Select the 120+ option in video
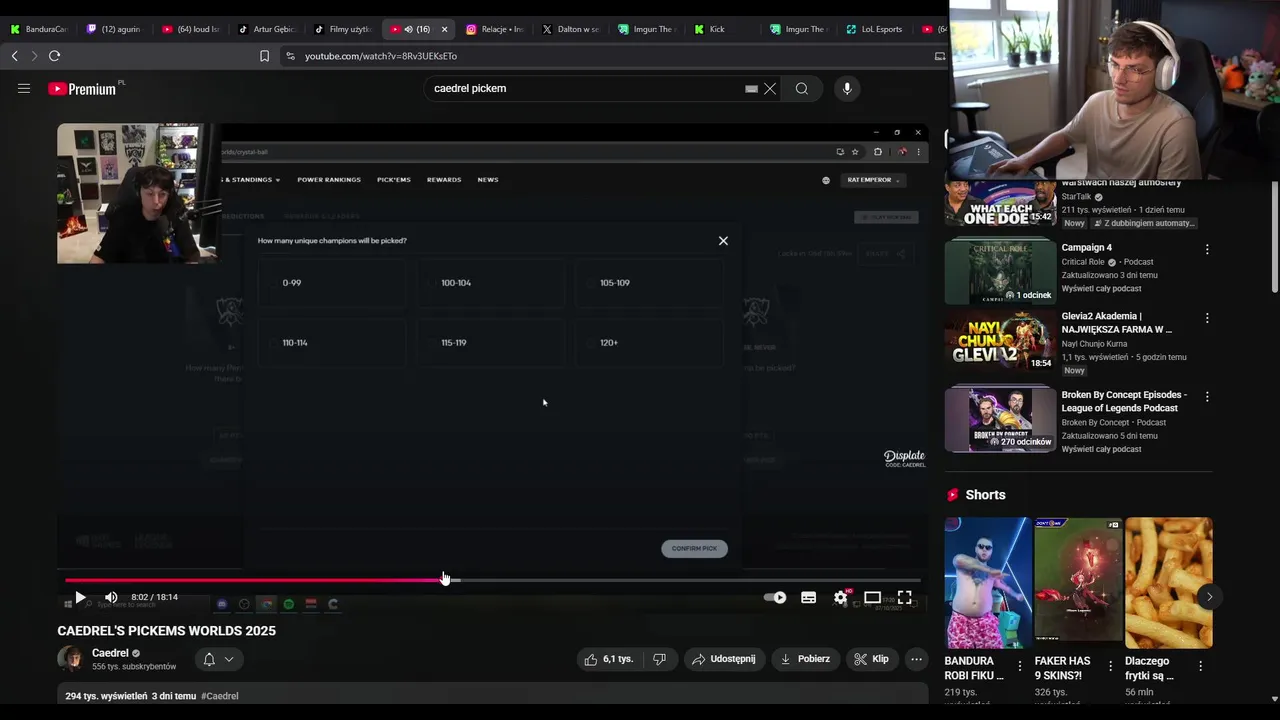This screenshot has height=720, width=1280. pyautogui.click(x=649, y=343)
